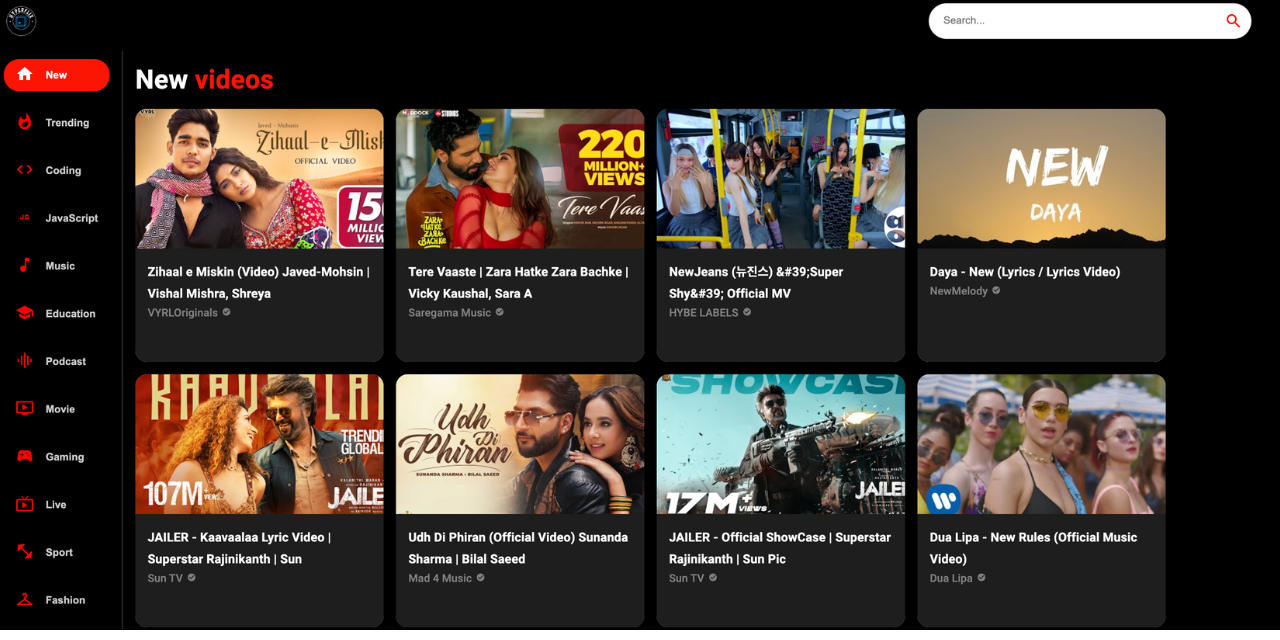The image size is (1280, 640).
Task: Click the Education graduation cap icon
Action: coord(25,313)
